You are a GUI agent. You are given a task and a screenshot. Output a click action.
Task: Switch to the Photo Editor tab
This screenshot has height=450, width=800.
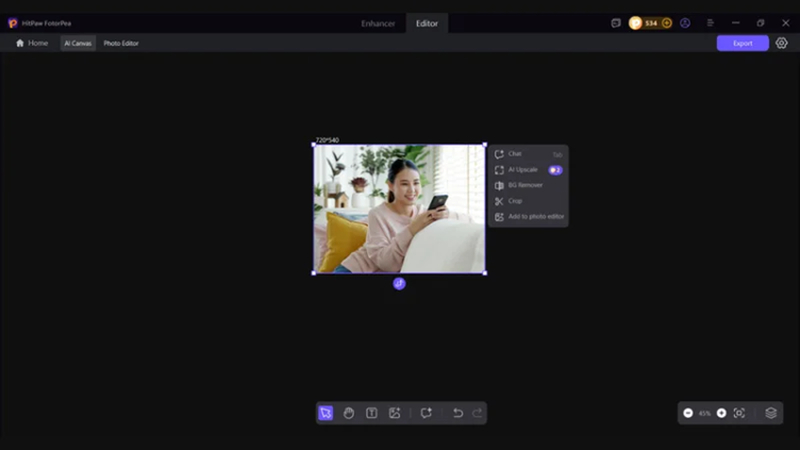[121, 43]
